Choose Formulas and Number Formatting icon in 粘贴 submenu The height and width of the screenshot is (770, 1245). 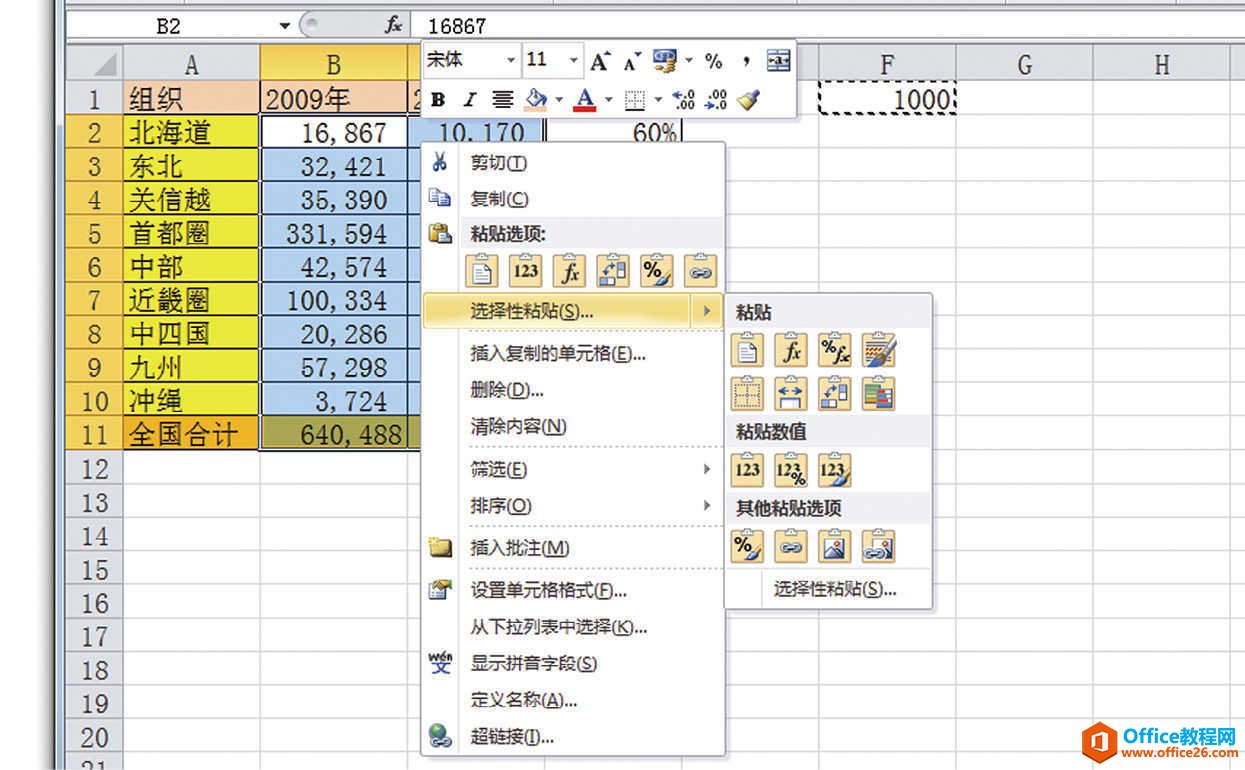[x=834, y=350]
